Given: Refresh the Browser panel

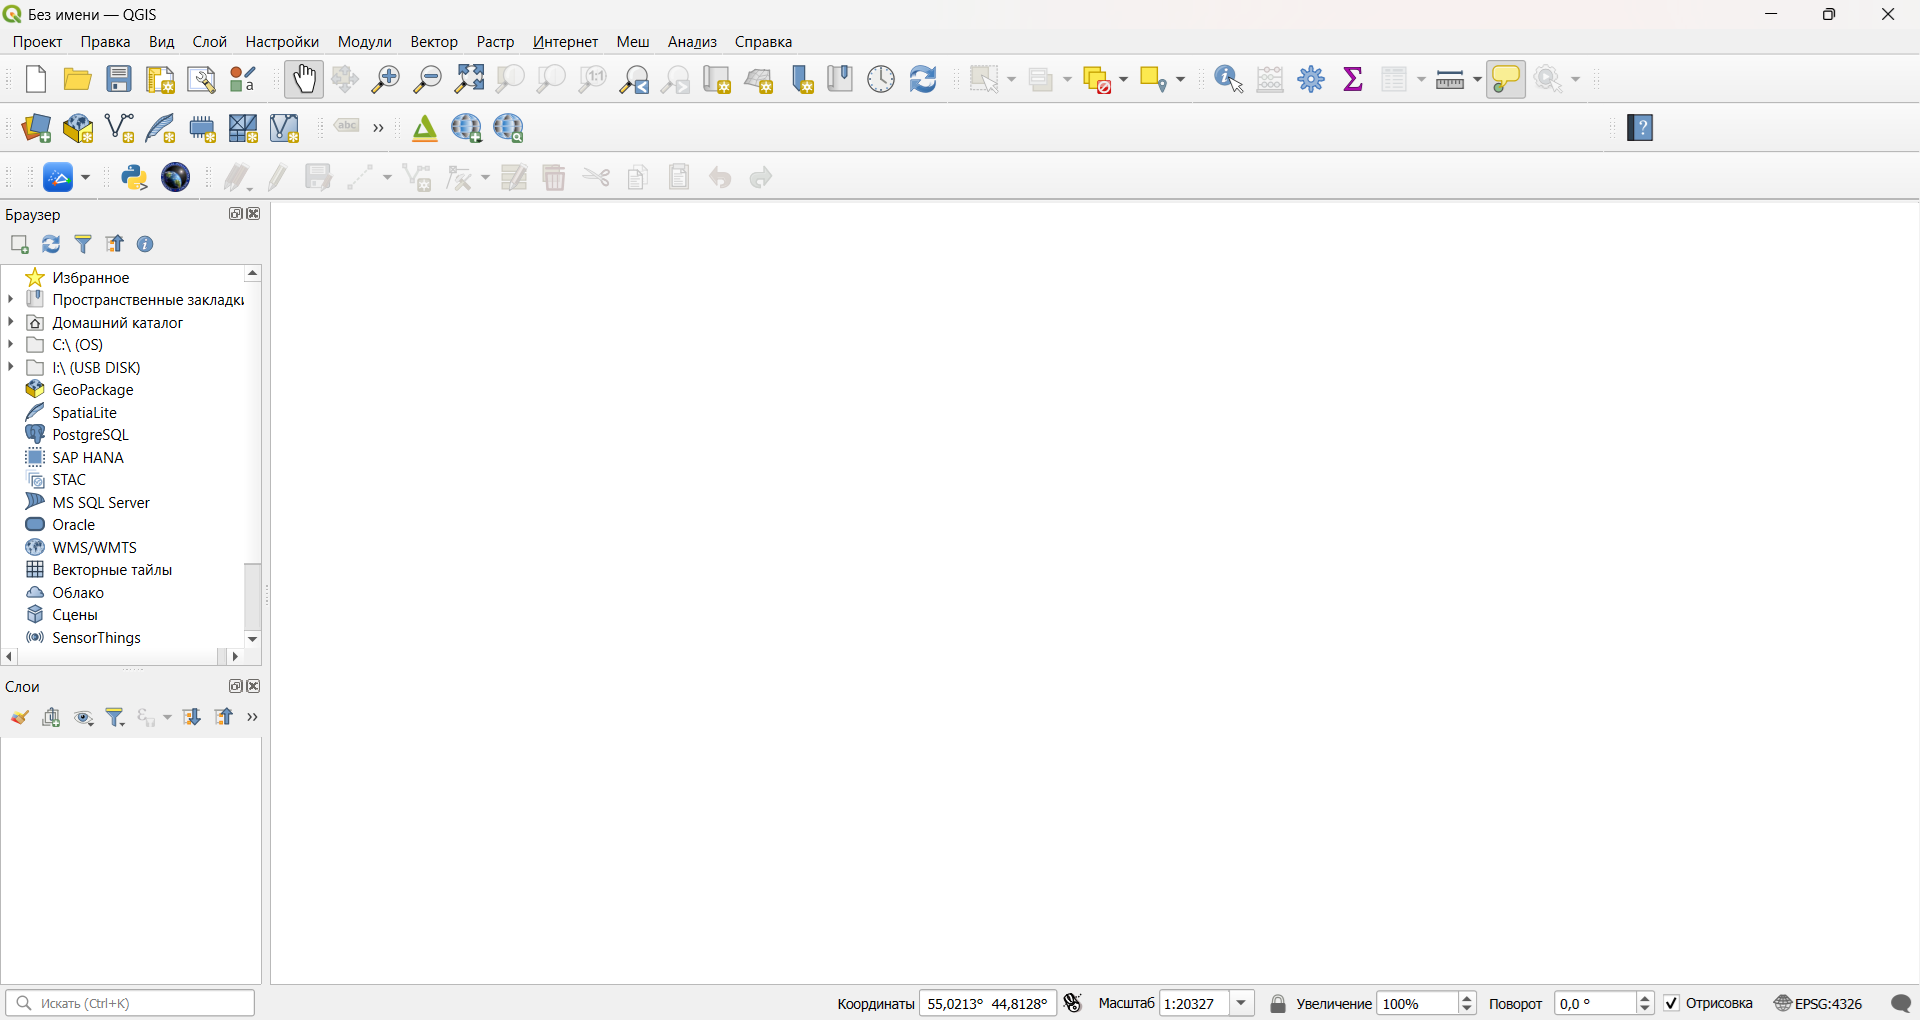Looking at the screenshot, I should (52, 244).
